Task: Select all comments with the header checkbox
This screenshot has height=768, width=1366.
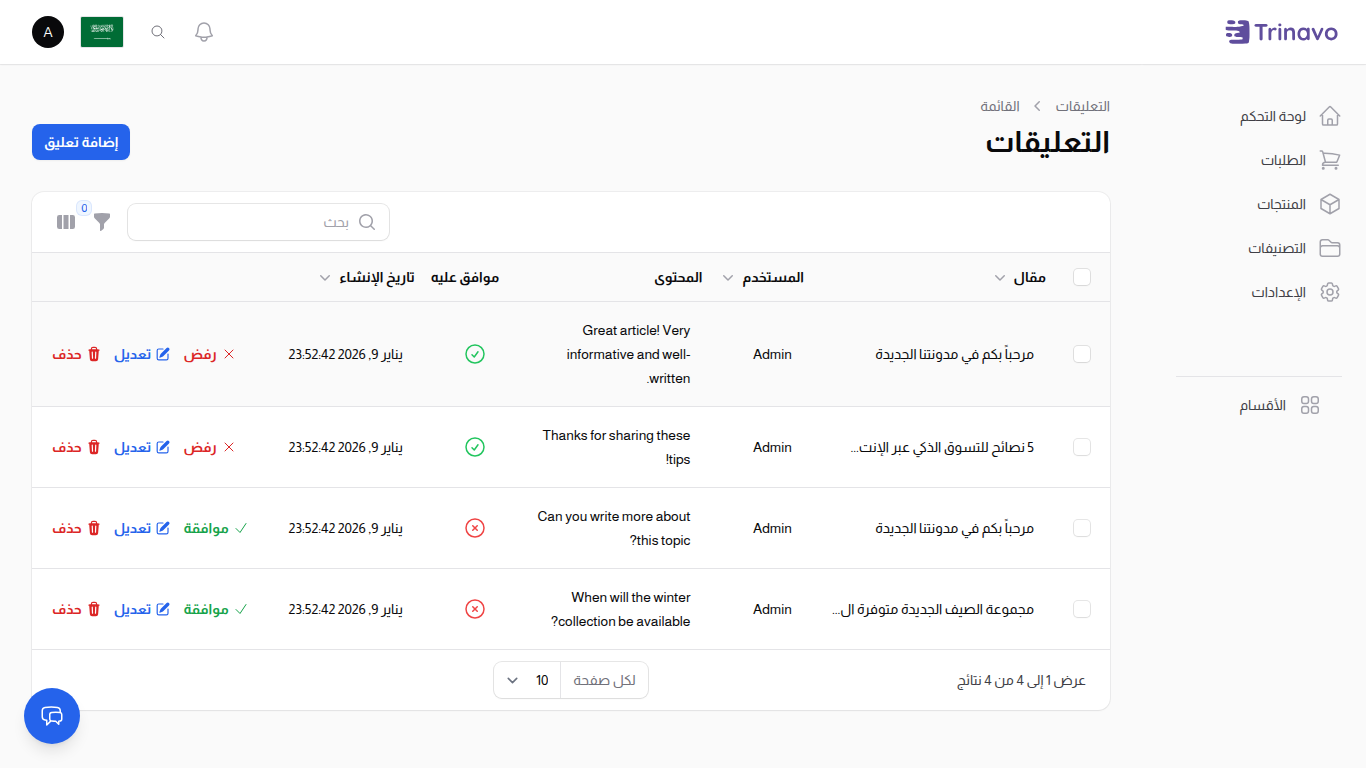Action: coord(1082,277)
